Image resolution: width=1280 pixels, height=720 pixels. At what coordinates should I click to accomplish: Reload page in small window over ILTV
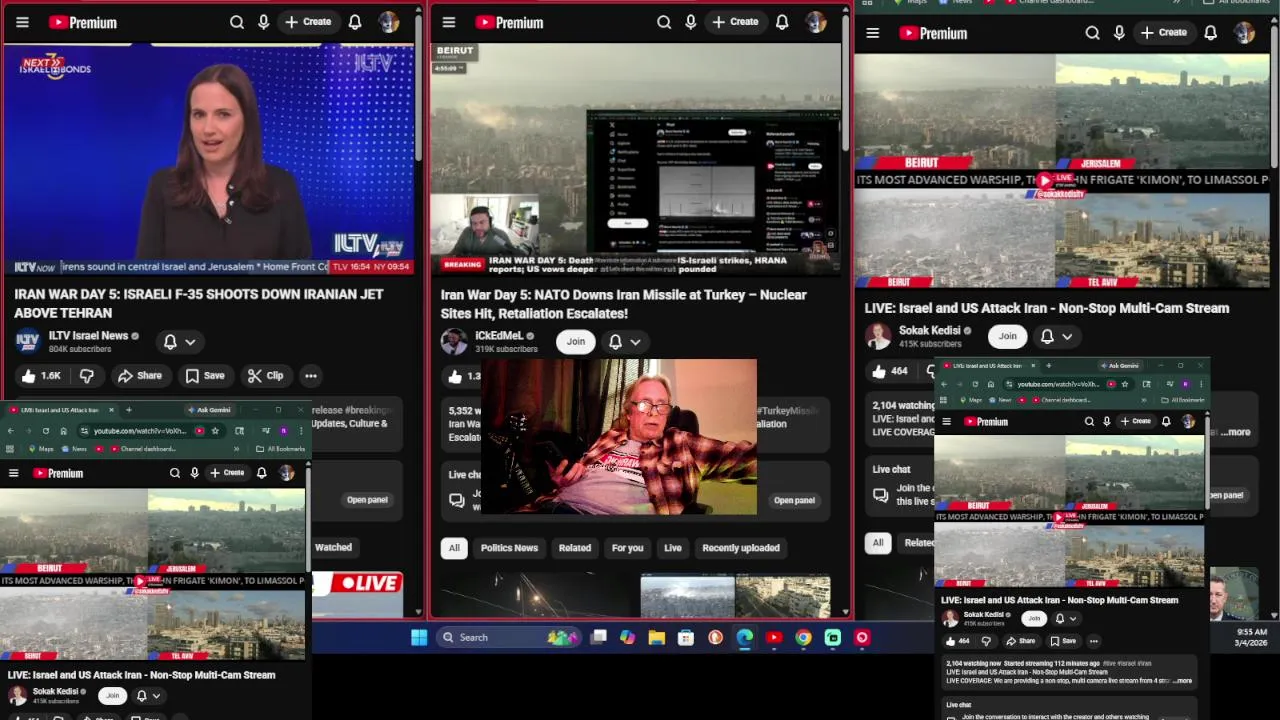click(x=46, y=431)
